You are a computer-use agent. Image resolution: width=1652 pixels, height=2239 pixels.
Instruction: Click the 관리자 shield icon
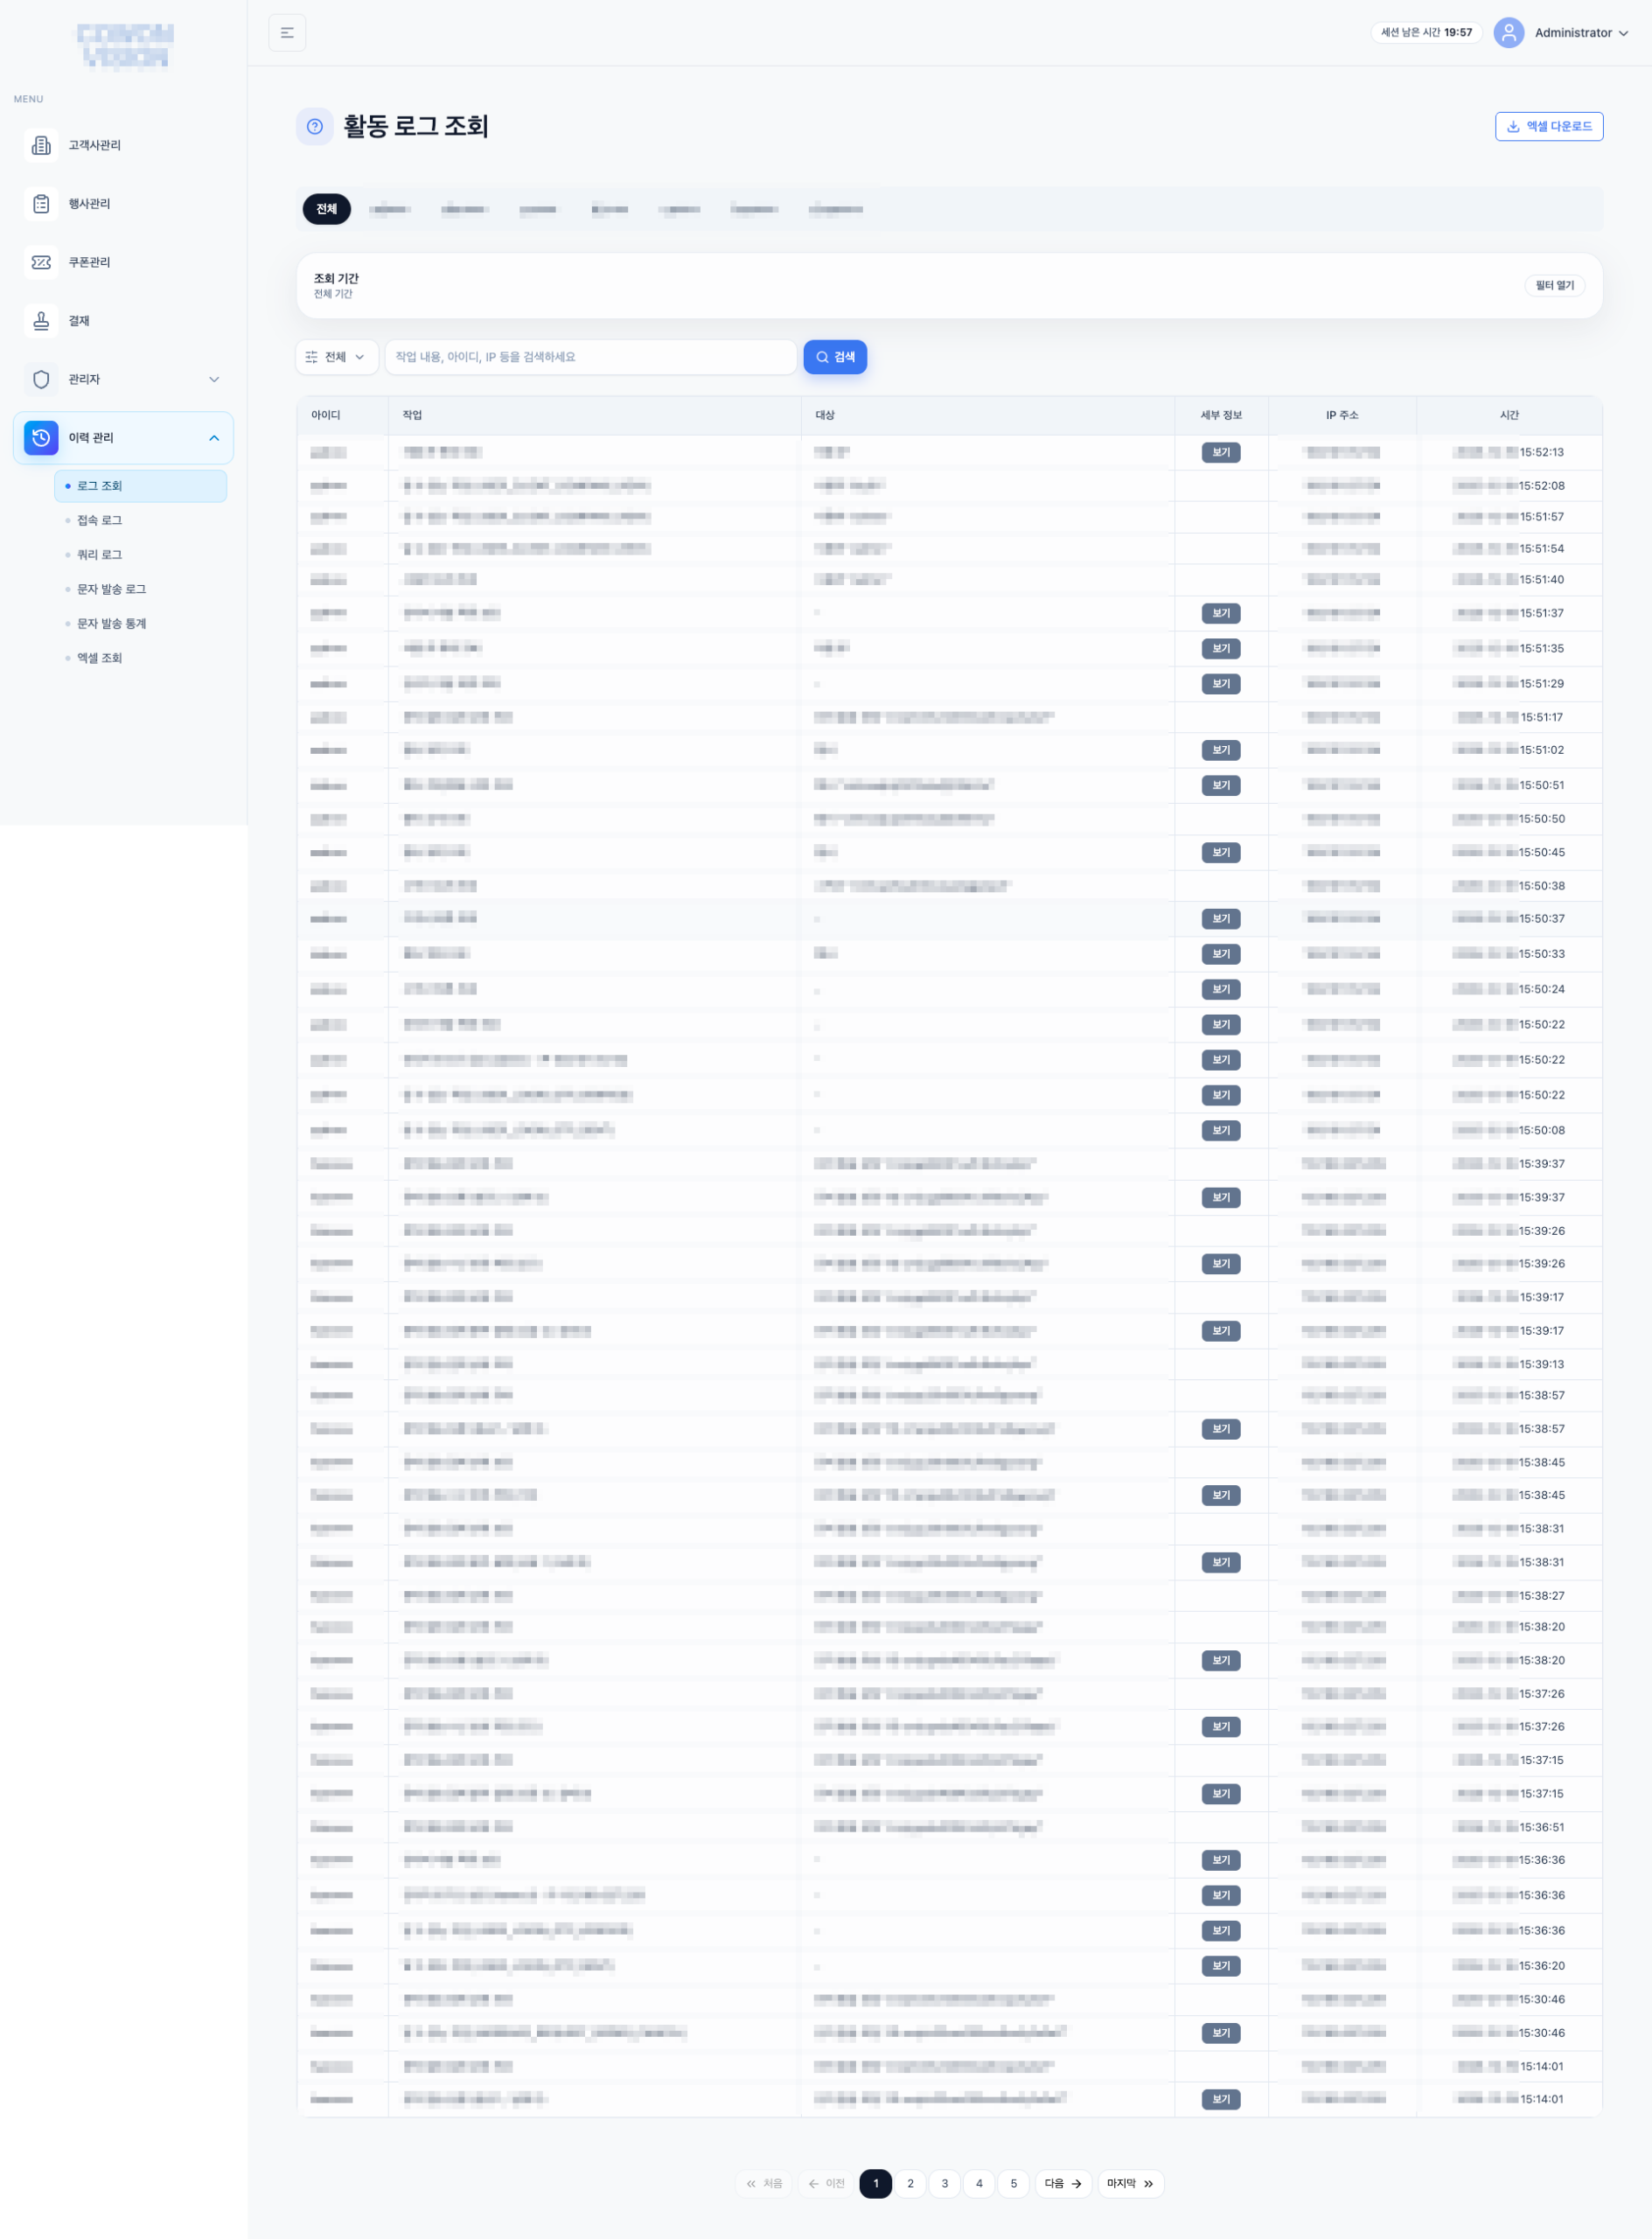pyautogui.click(x=41, y=379)
